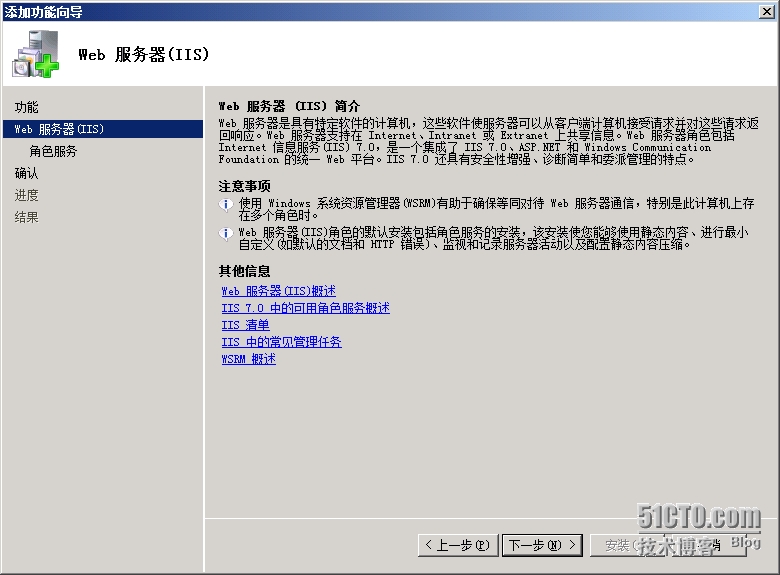Click the 其他信息 heading
780x575 pixels.
click(244, 271)
